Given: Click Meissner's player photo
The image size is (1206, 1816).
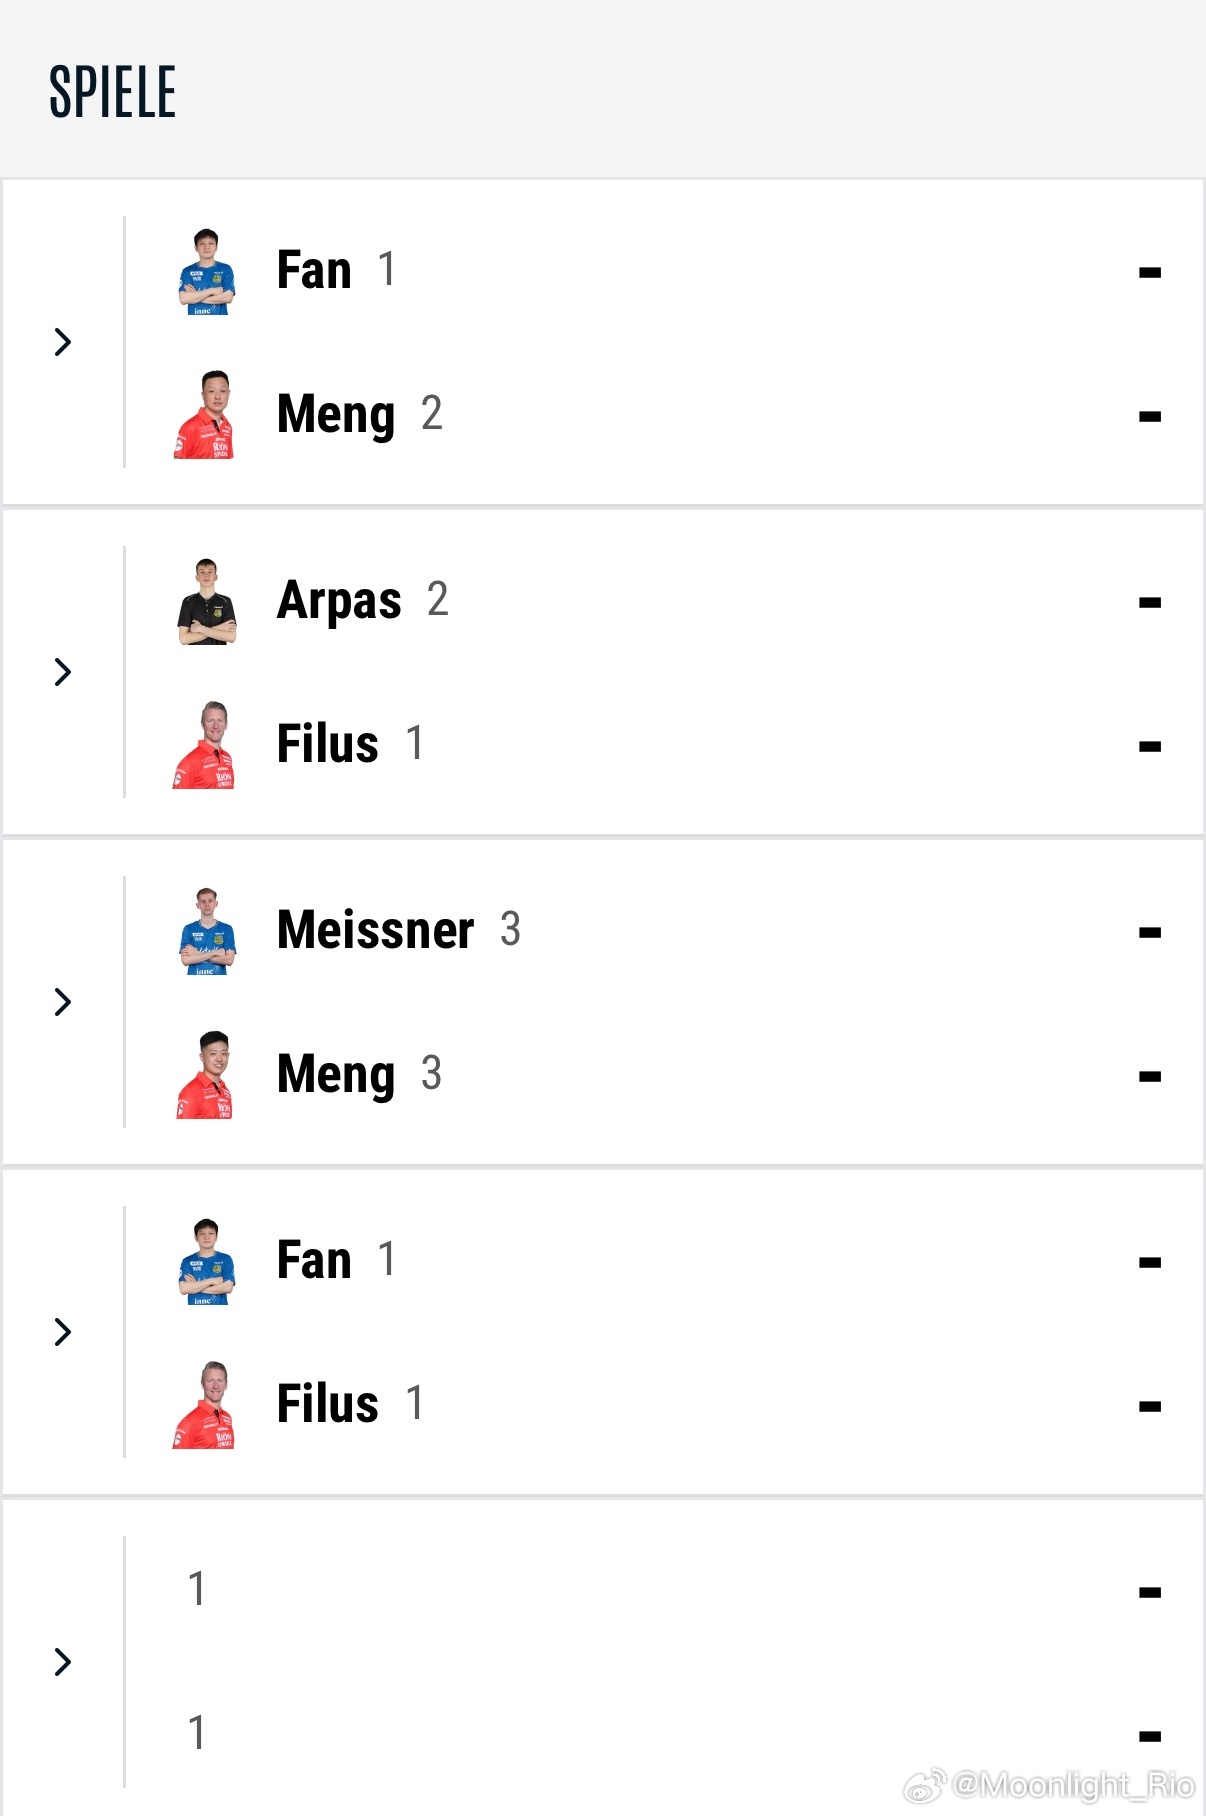Looking at the screenshot, I should (206, 932).
